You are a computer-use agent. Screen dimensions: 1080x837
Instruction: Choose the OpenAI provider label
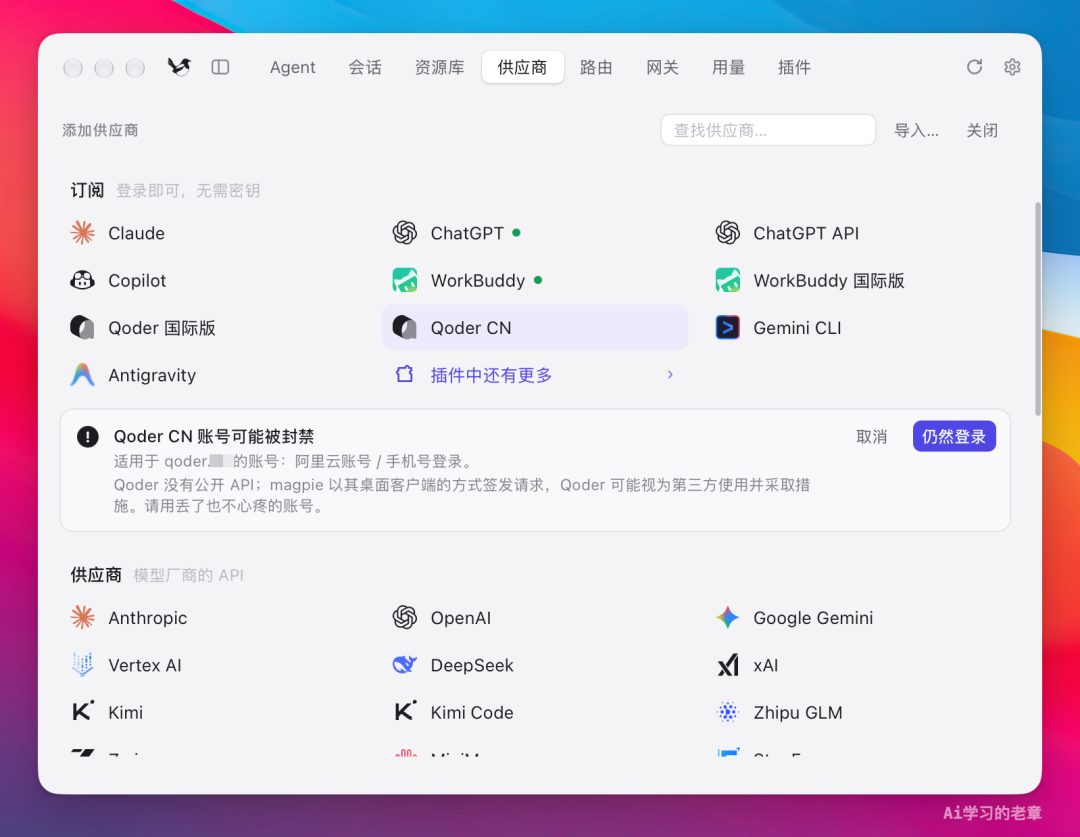point(461,618)
